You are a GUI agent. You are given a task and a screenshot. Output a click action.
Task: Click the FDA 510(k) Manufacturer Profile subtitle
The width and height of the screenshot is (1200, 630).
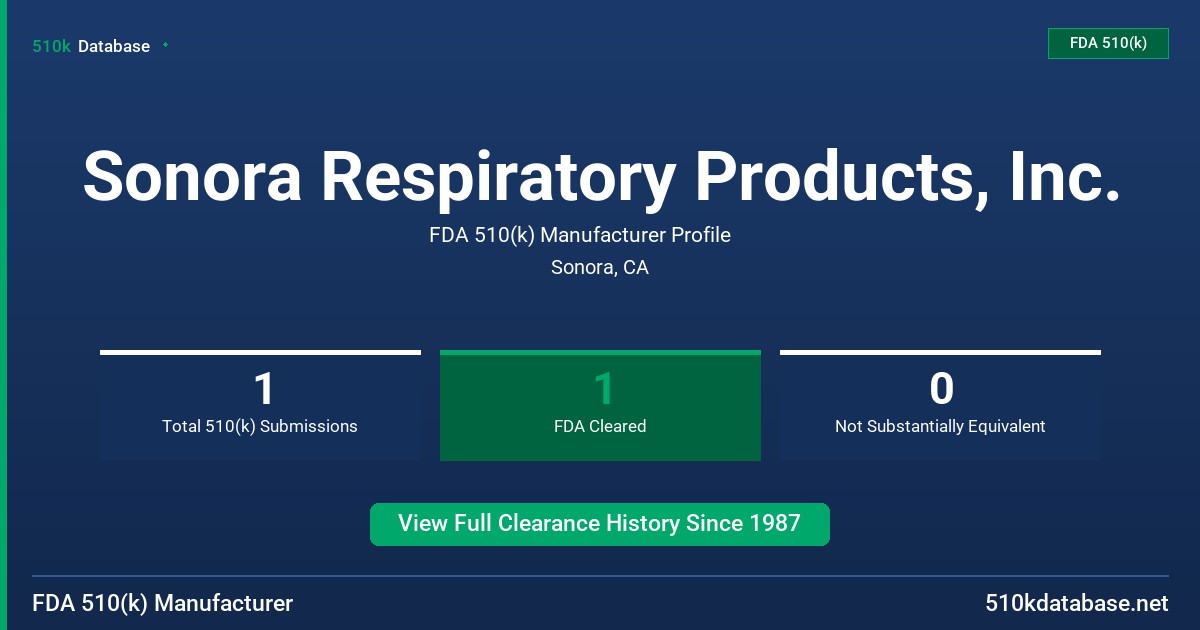(580, 235)
